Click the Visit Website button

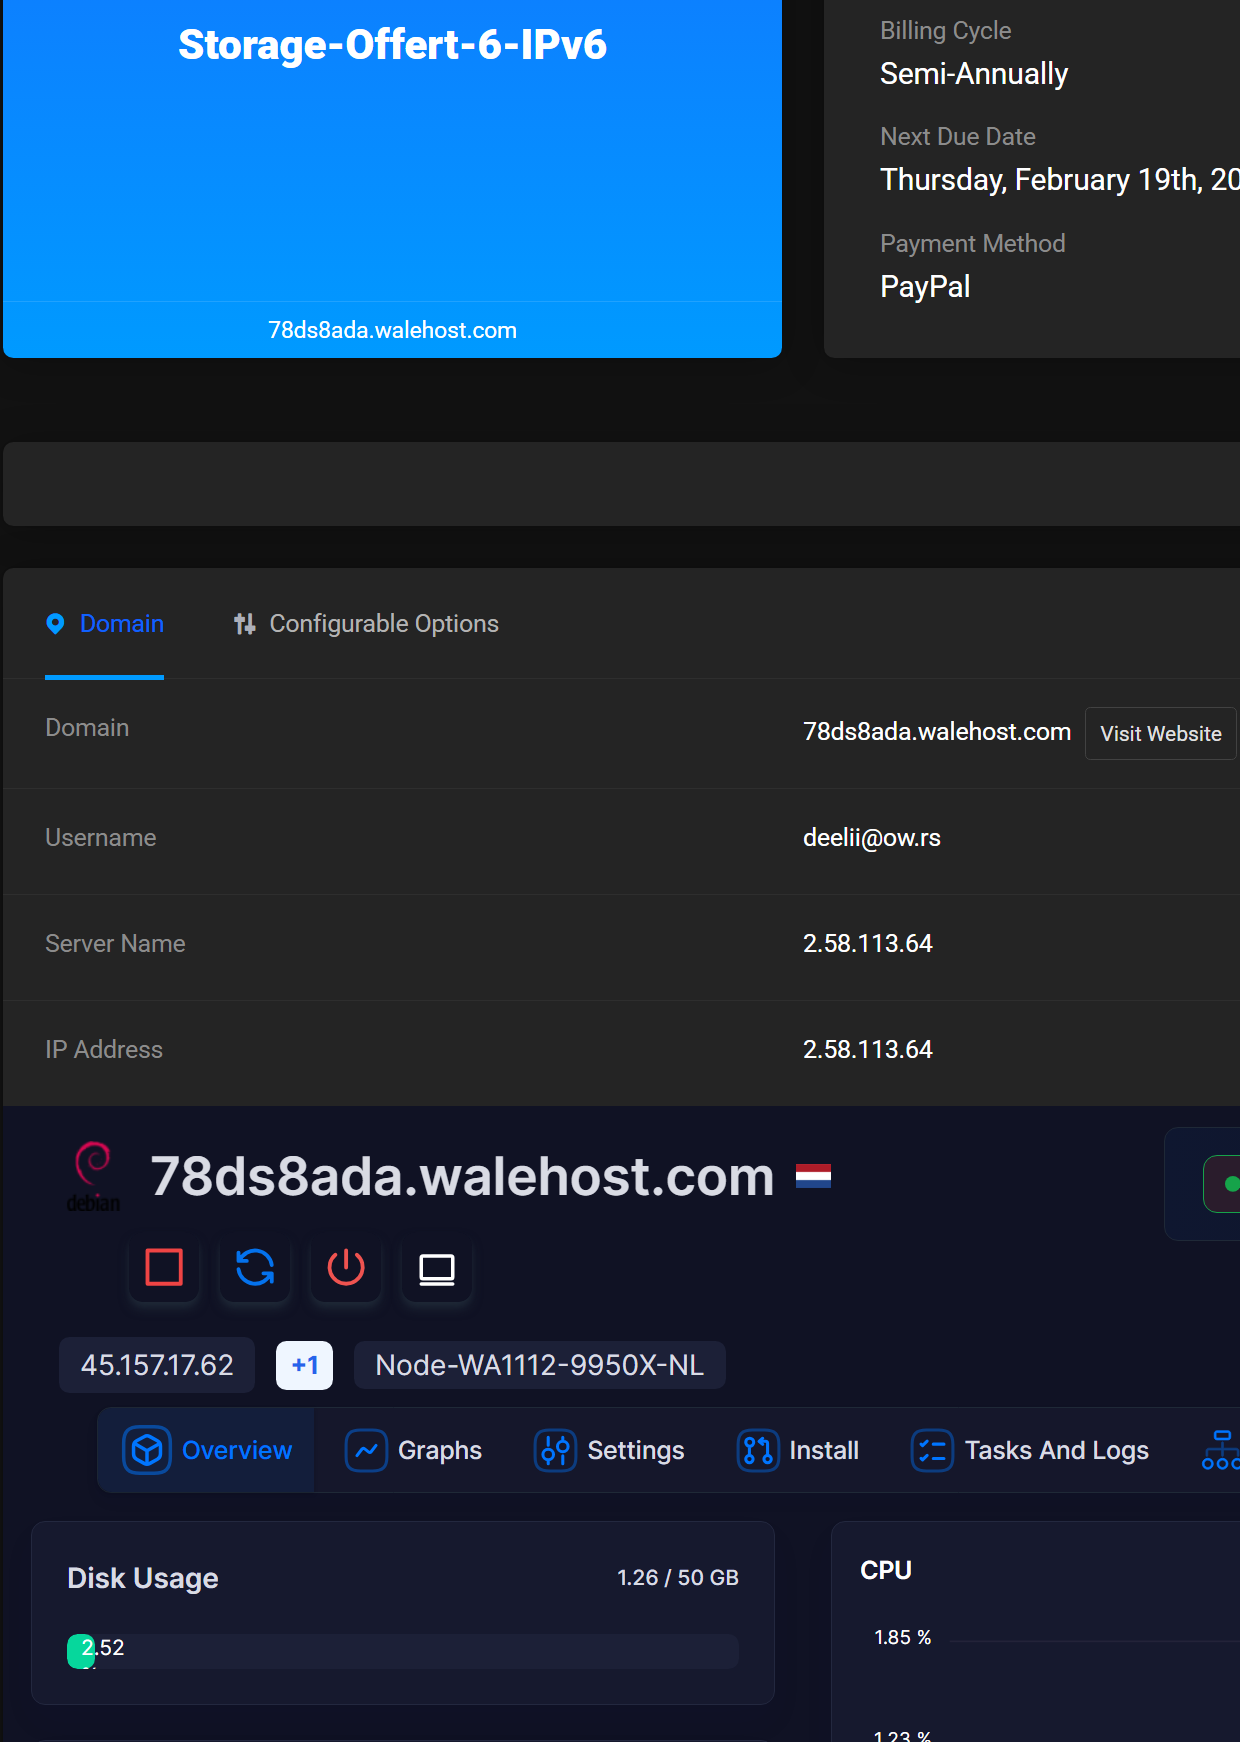click(1160, 734)
